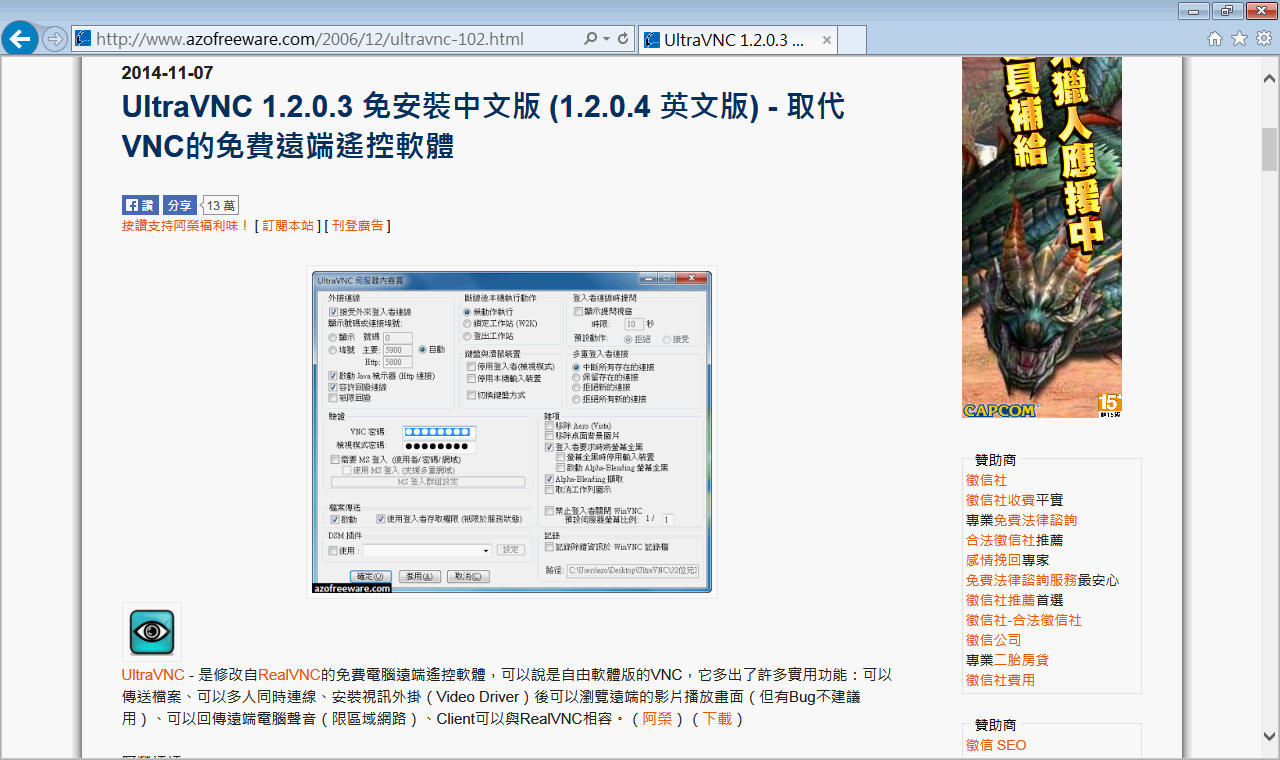The width and height of the screenshot is (1280, 760).
Task: Open the UltraVNC settings dialog screenshot image
Action: (x=512, y=432)
